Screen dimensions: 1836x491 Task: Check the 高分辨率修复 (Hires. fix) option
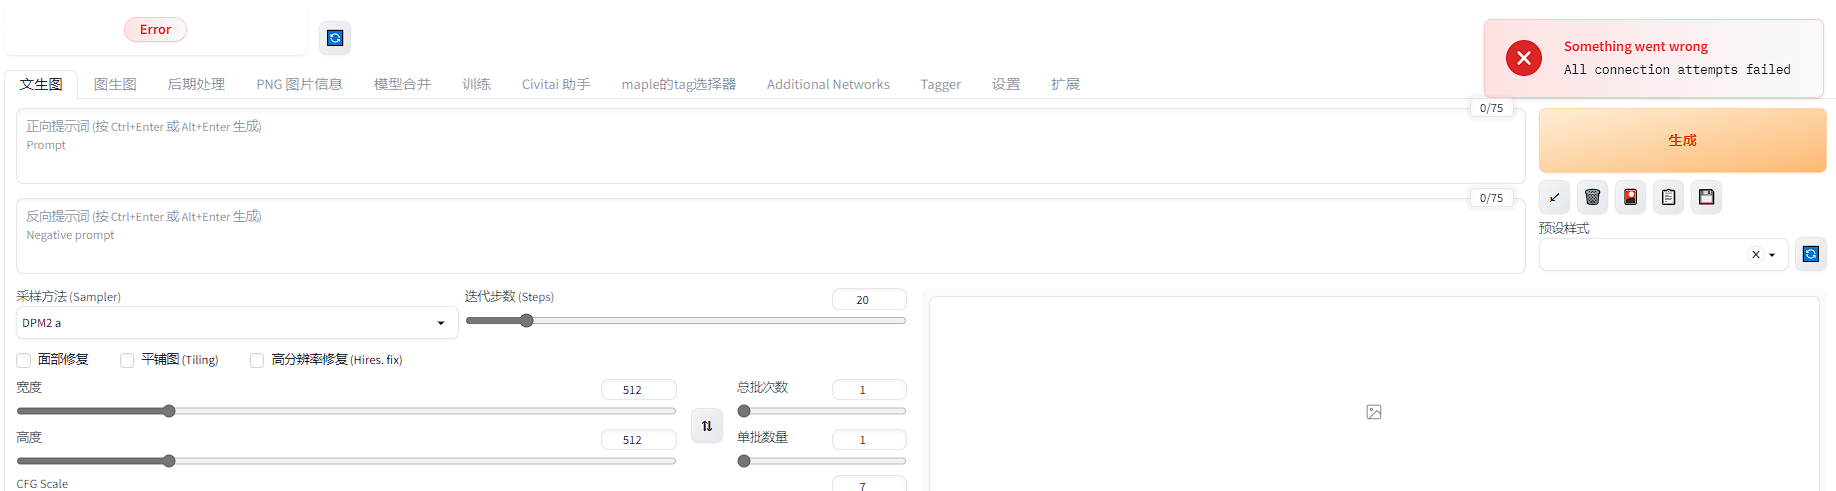click(257, 360)
